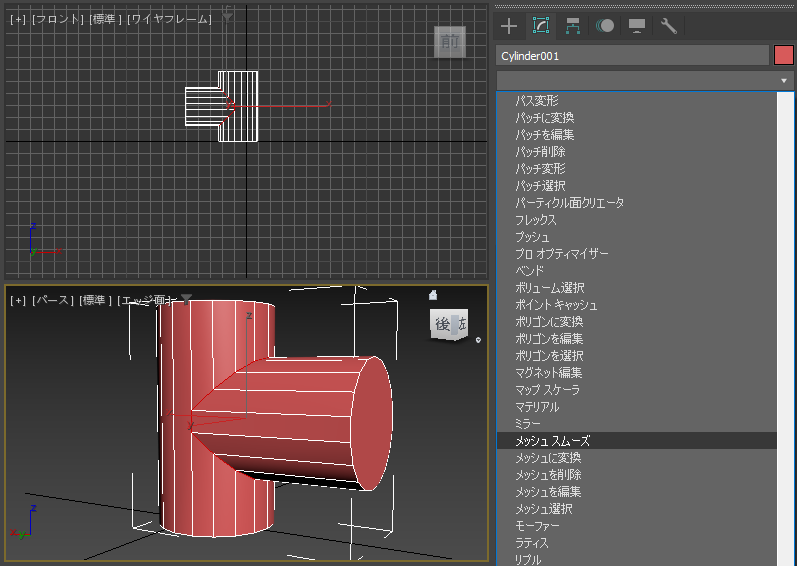Select マップ スケーラ modifier
797x566 pixels.
tap(636, 390)
